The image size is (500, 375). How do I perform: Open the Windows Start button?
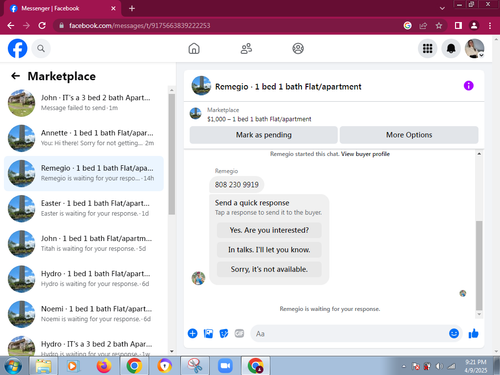point(13,366)
